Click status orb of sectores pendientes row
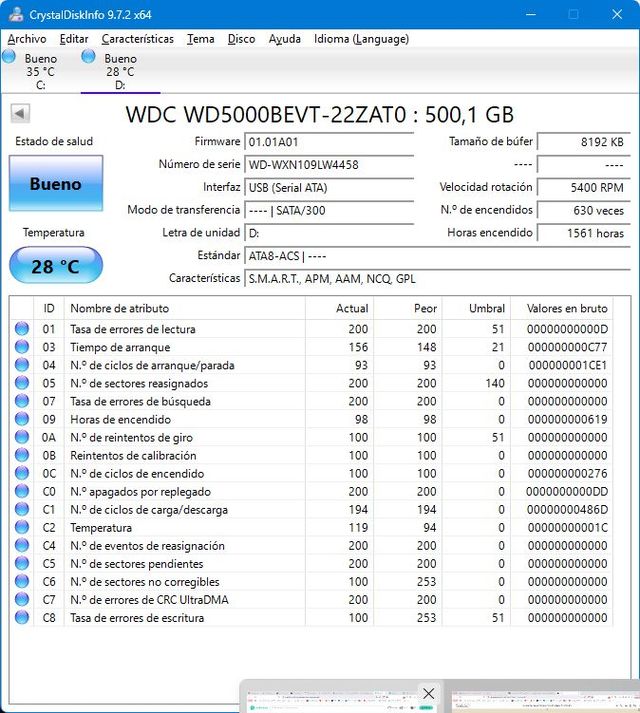Image resolution: width=640 pixels, height=713 pixels. click(x=22, y=563)
